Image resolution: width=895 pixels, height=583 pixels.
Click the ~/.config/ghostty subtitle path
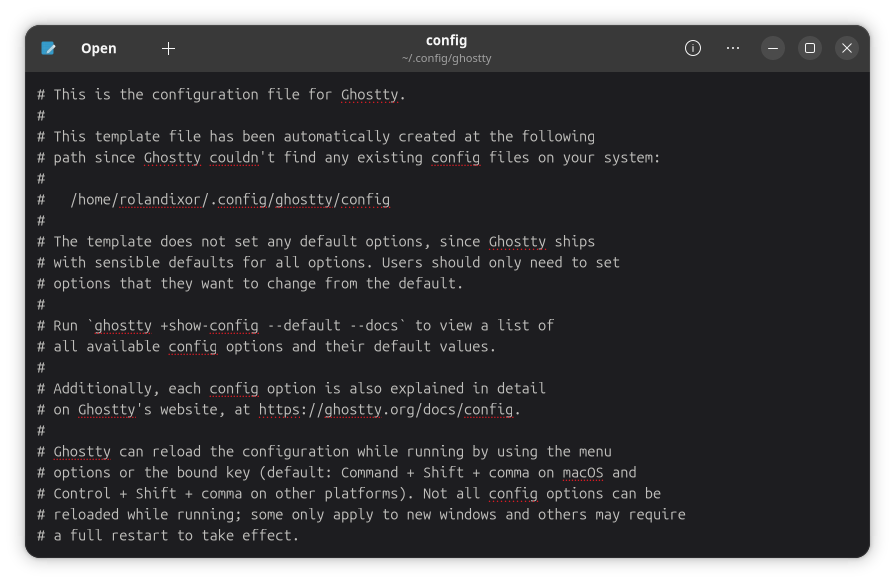446,58
